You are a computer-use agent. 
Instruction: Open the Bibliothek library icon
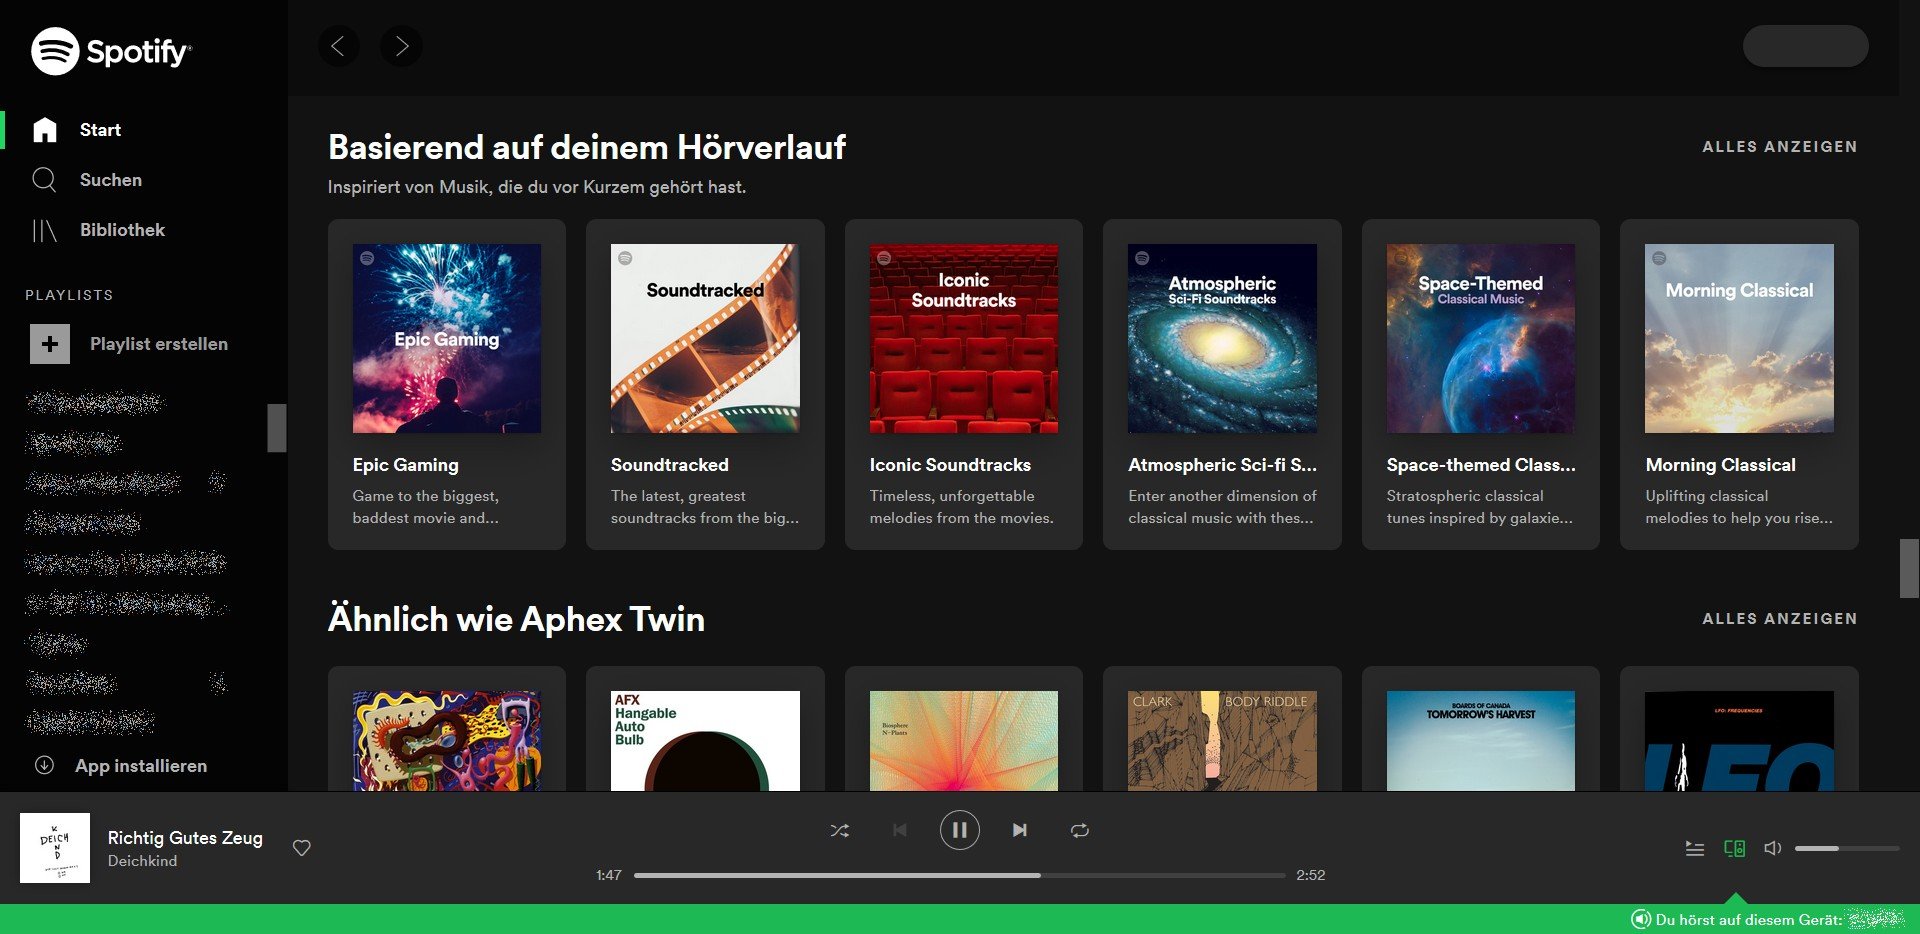tap(45, 231)
